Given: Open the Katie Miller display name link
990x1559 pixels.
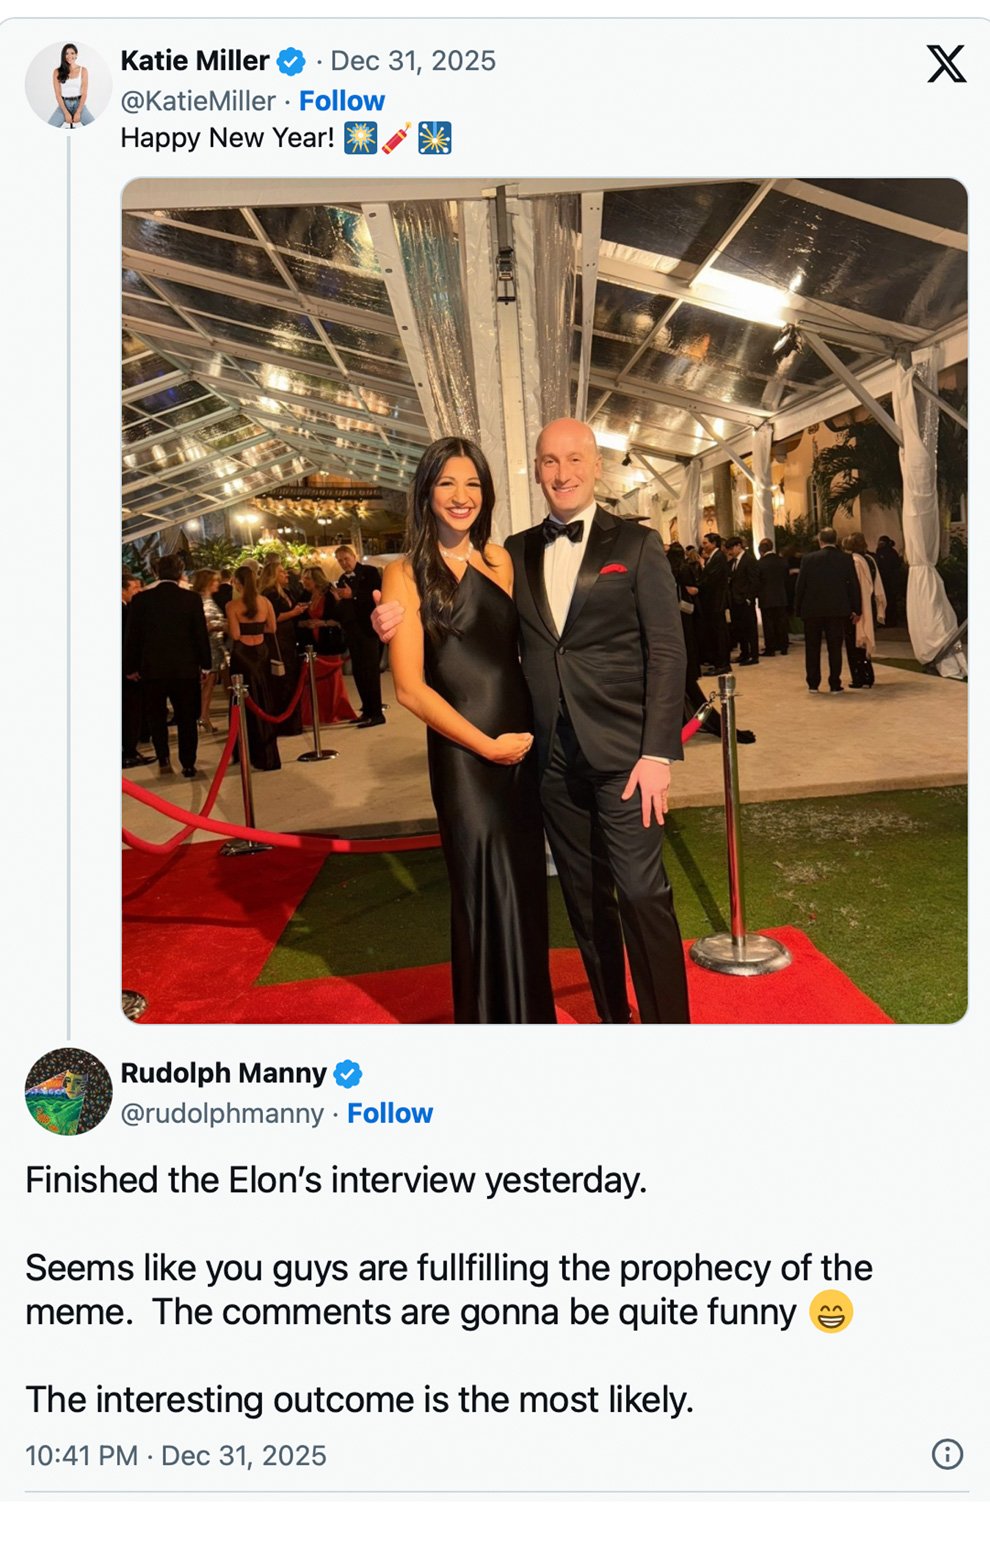Looking at the screenshot, I should [194, 61].
